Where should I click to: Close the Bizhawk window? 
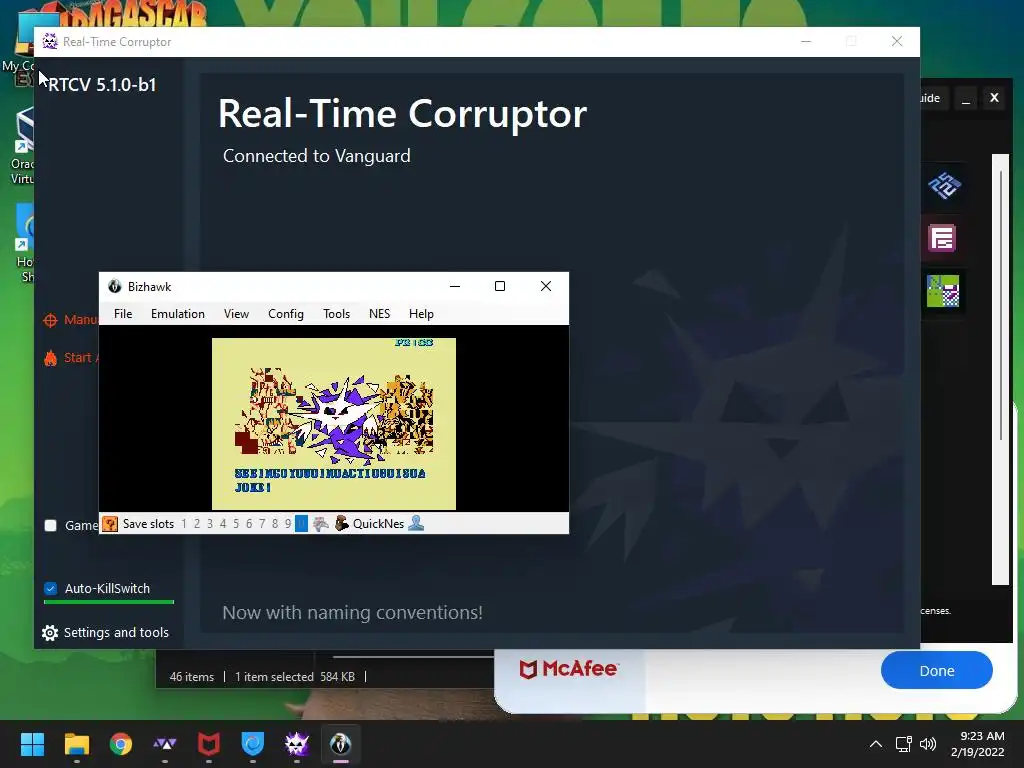[x=546, y=286]
